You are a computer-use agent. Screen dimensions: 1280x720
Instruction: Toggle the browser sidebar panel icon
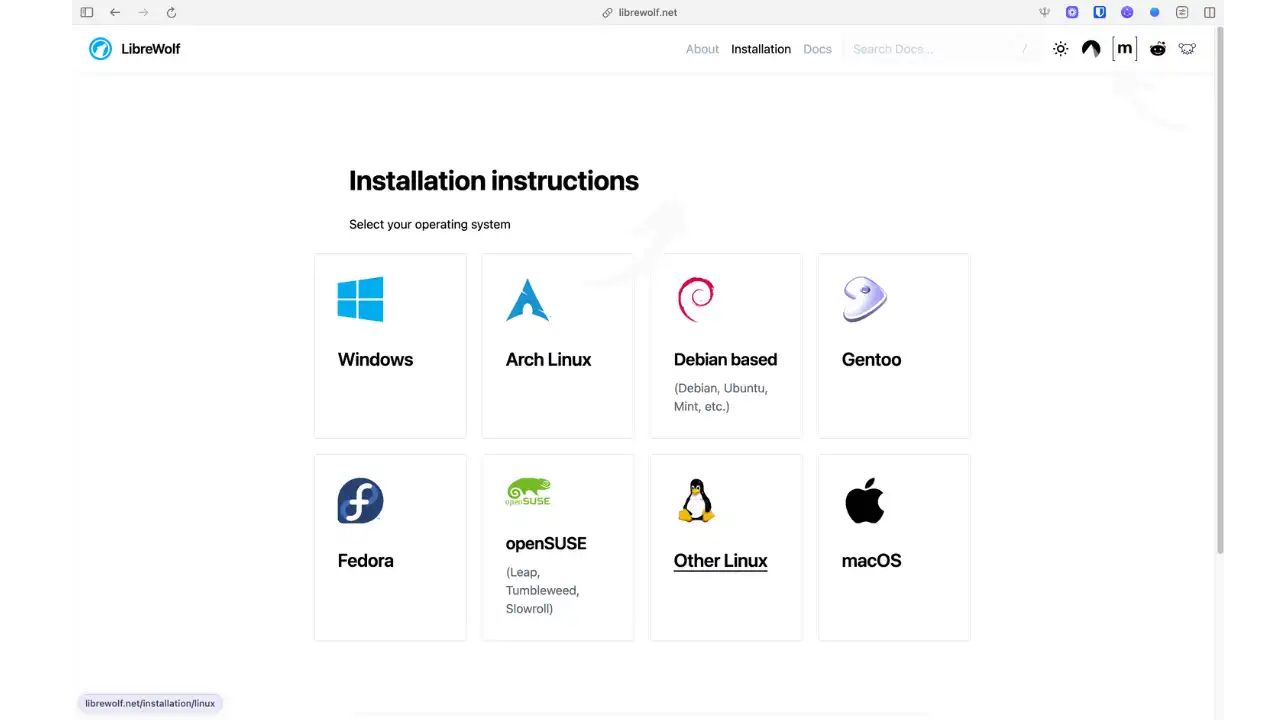pos(87,13)
